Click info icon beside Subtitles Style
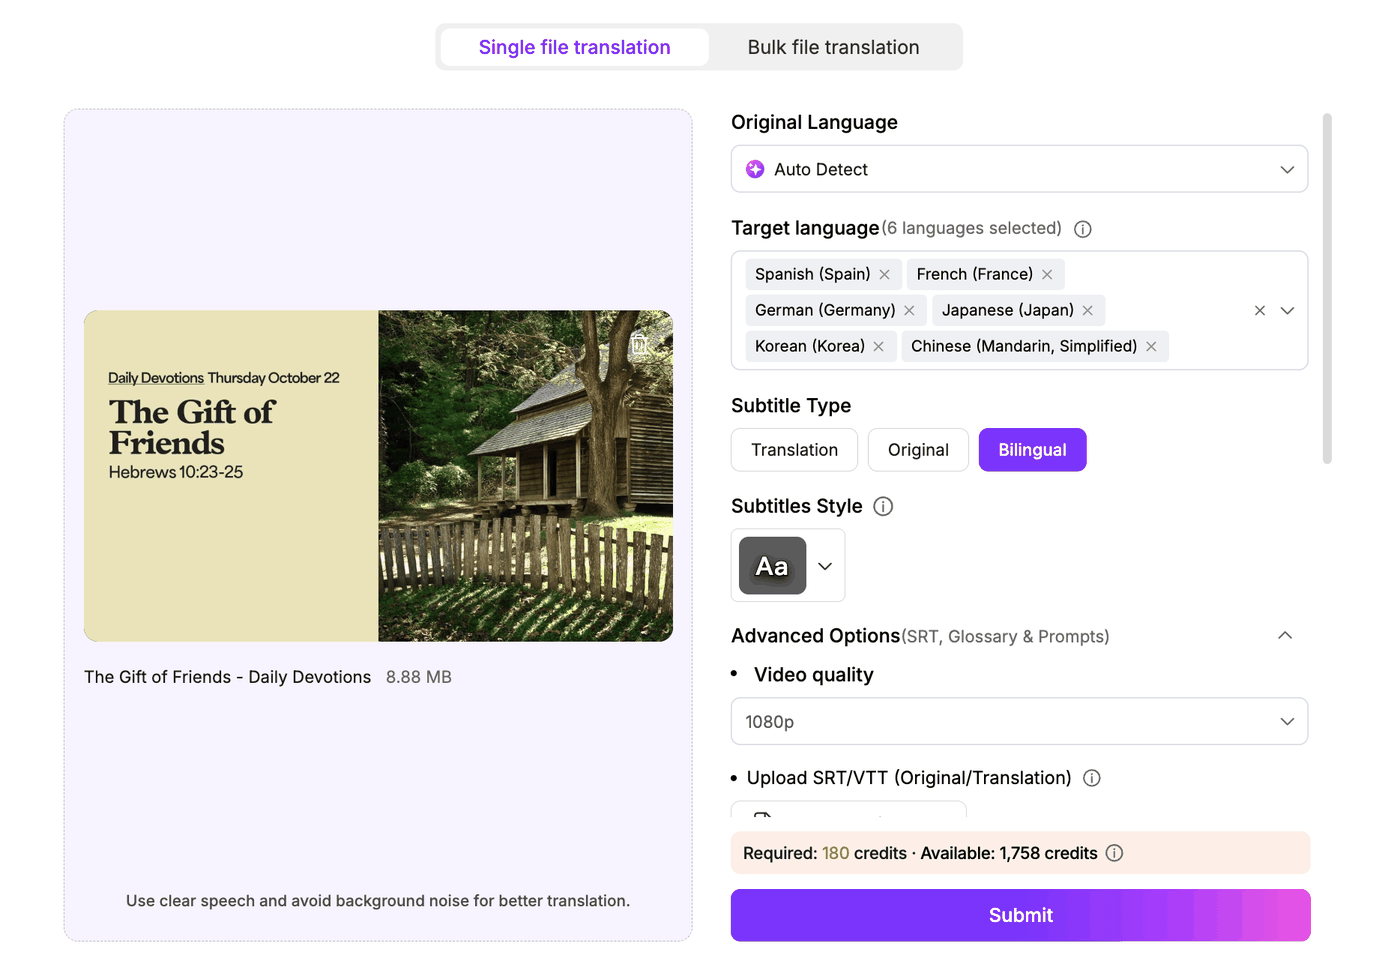1400x970 pixels. [883, 506]
